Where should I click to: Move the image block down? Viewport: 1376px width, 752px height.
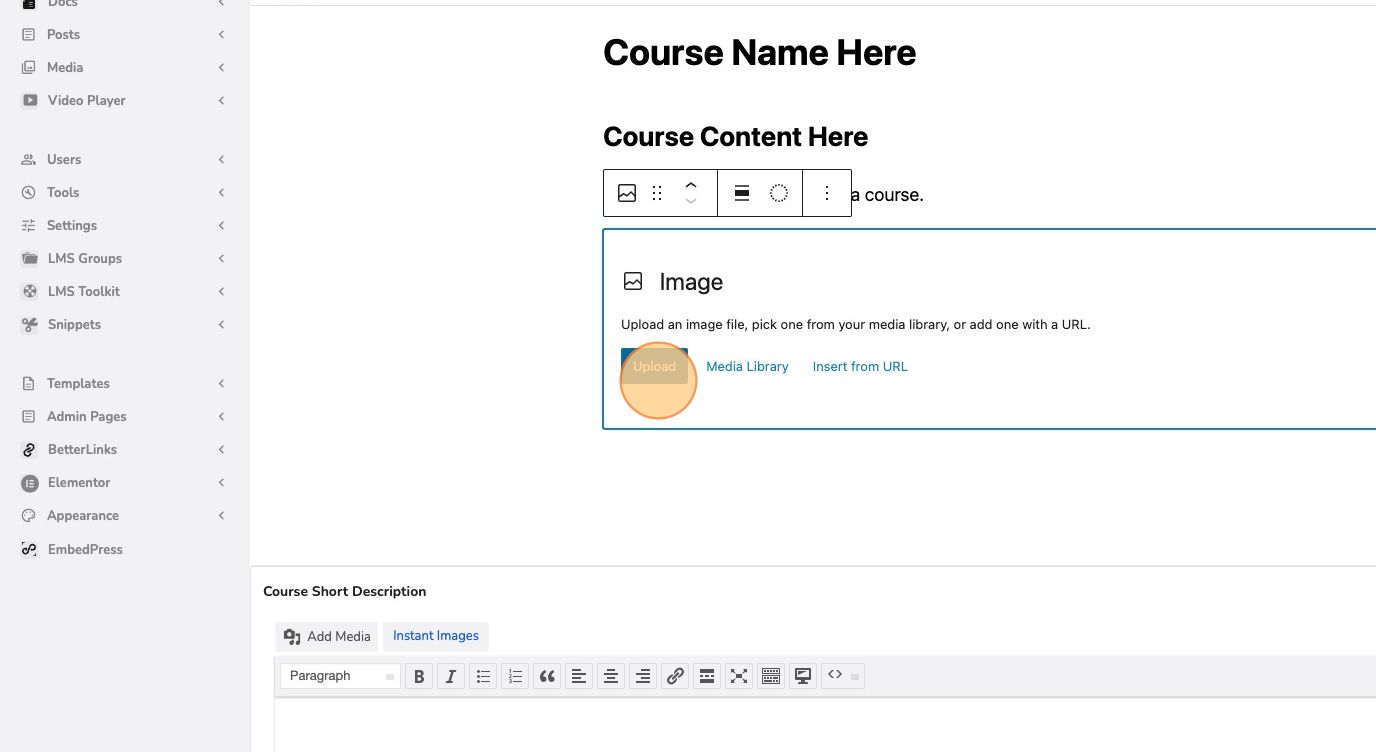point(690,201)
